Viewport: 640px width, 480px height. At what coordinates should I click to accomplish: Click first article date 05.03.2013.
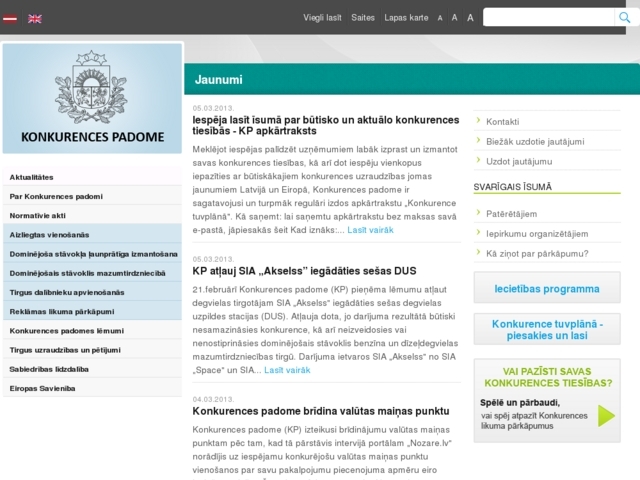(213, 108)
